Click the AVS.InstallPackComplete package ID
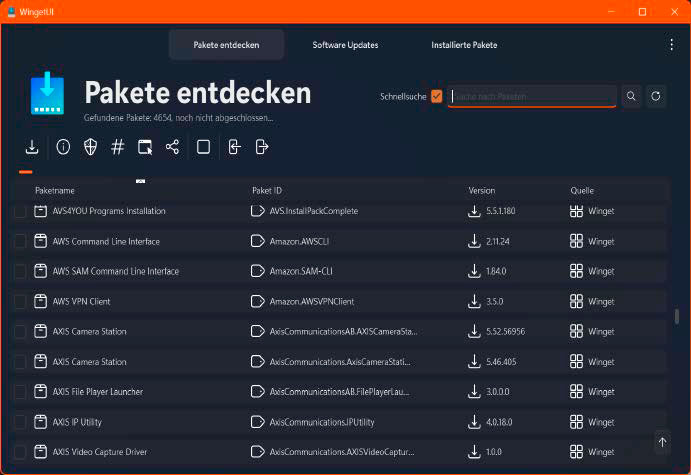The height and width of the screenshot is (475, 691). 314,211
